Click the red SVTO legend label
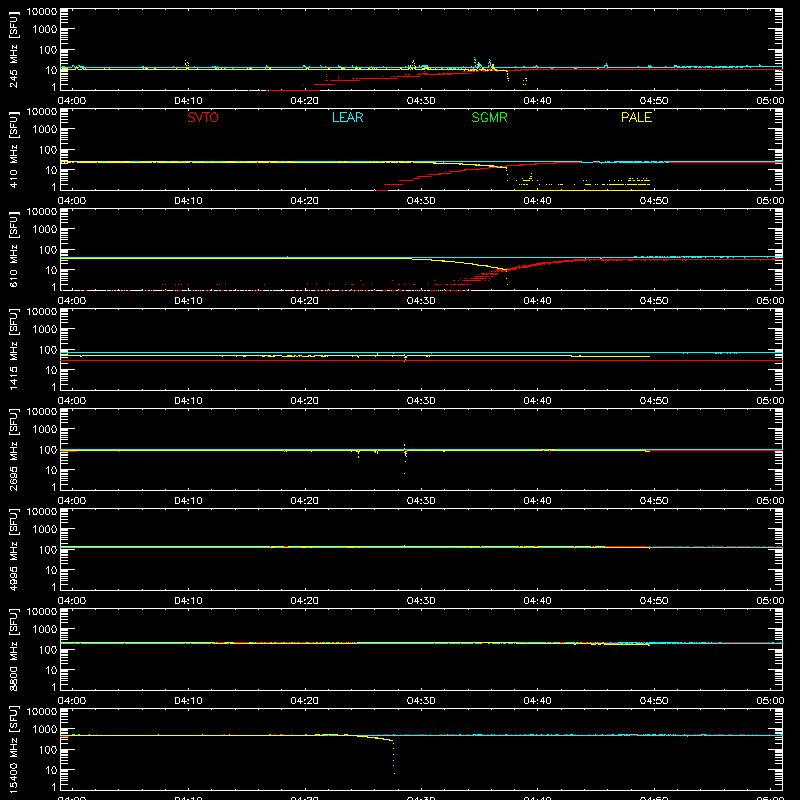The image size is (800, 800). click(x=203, y=117)
